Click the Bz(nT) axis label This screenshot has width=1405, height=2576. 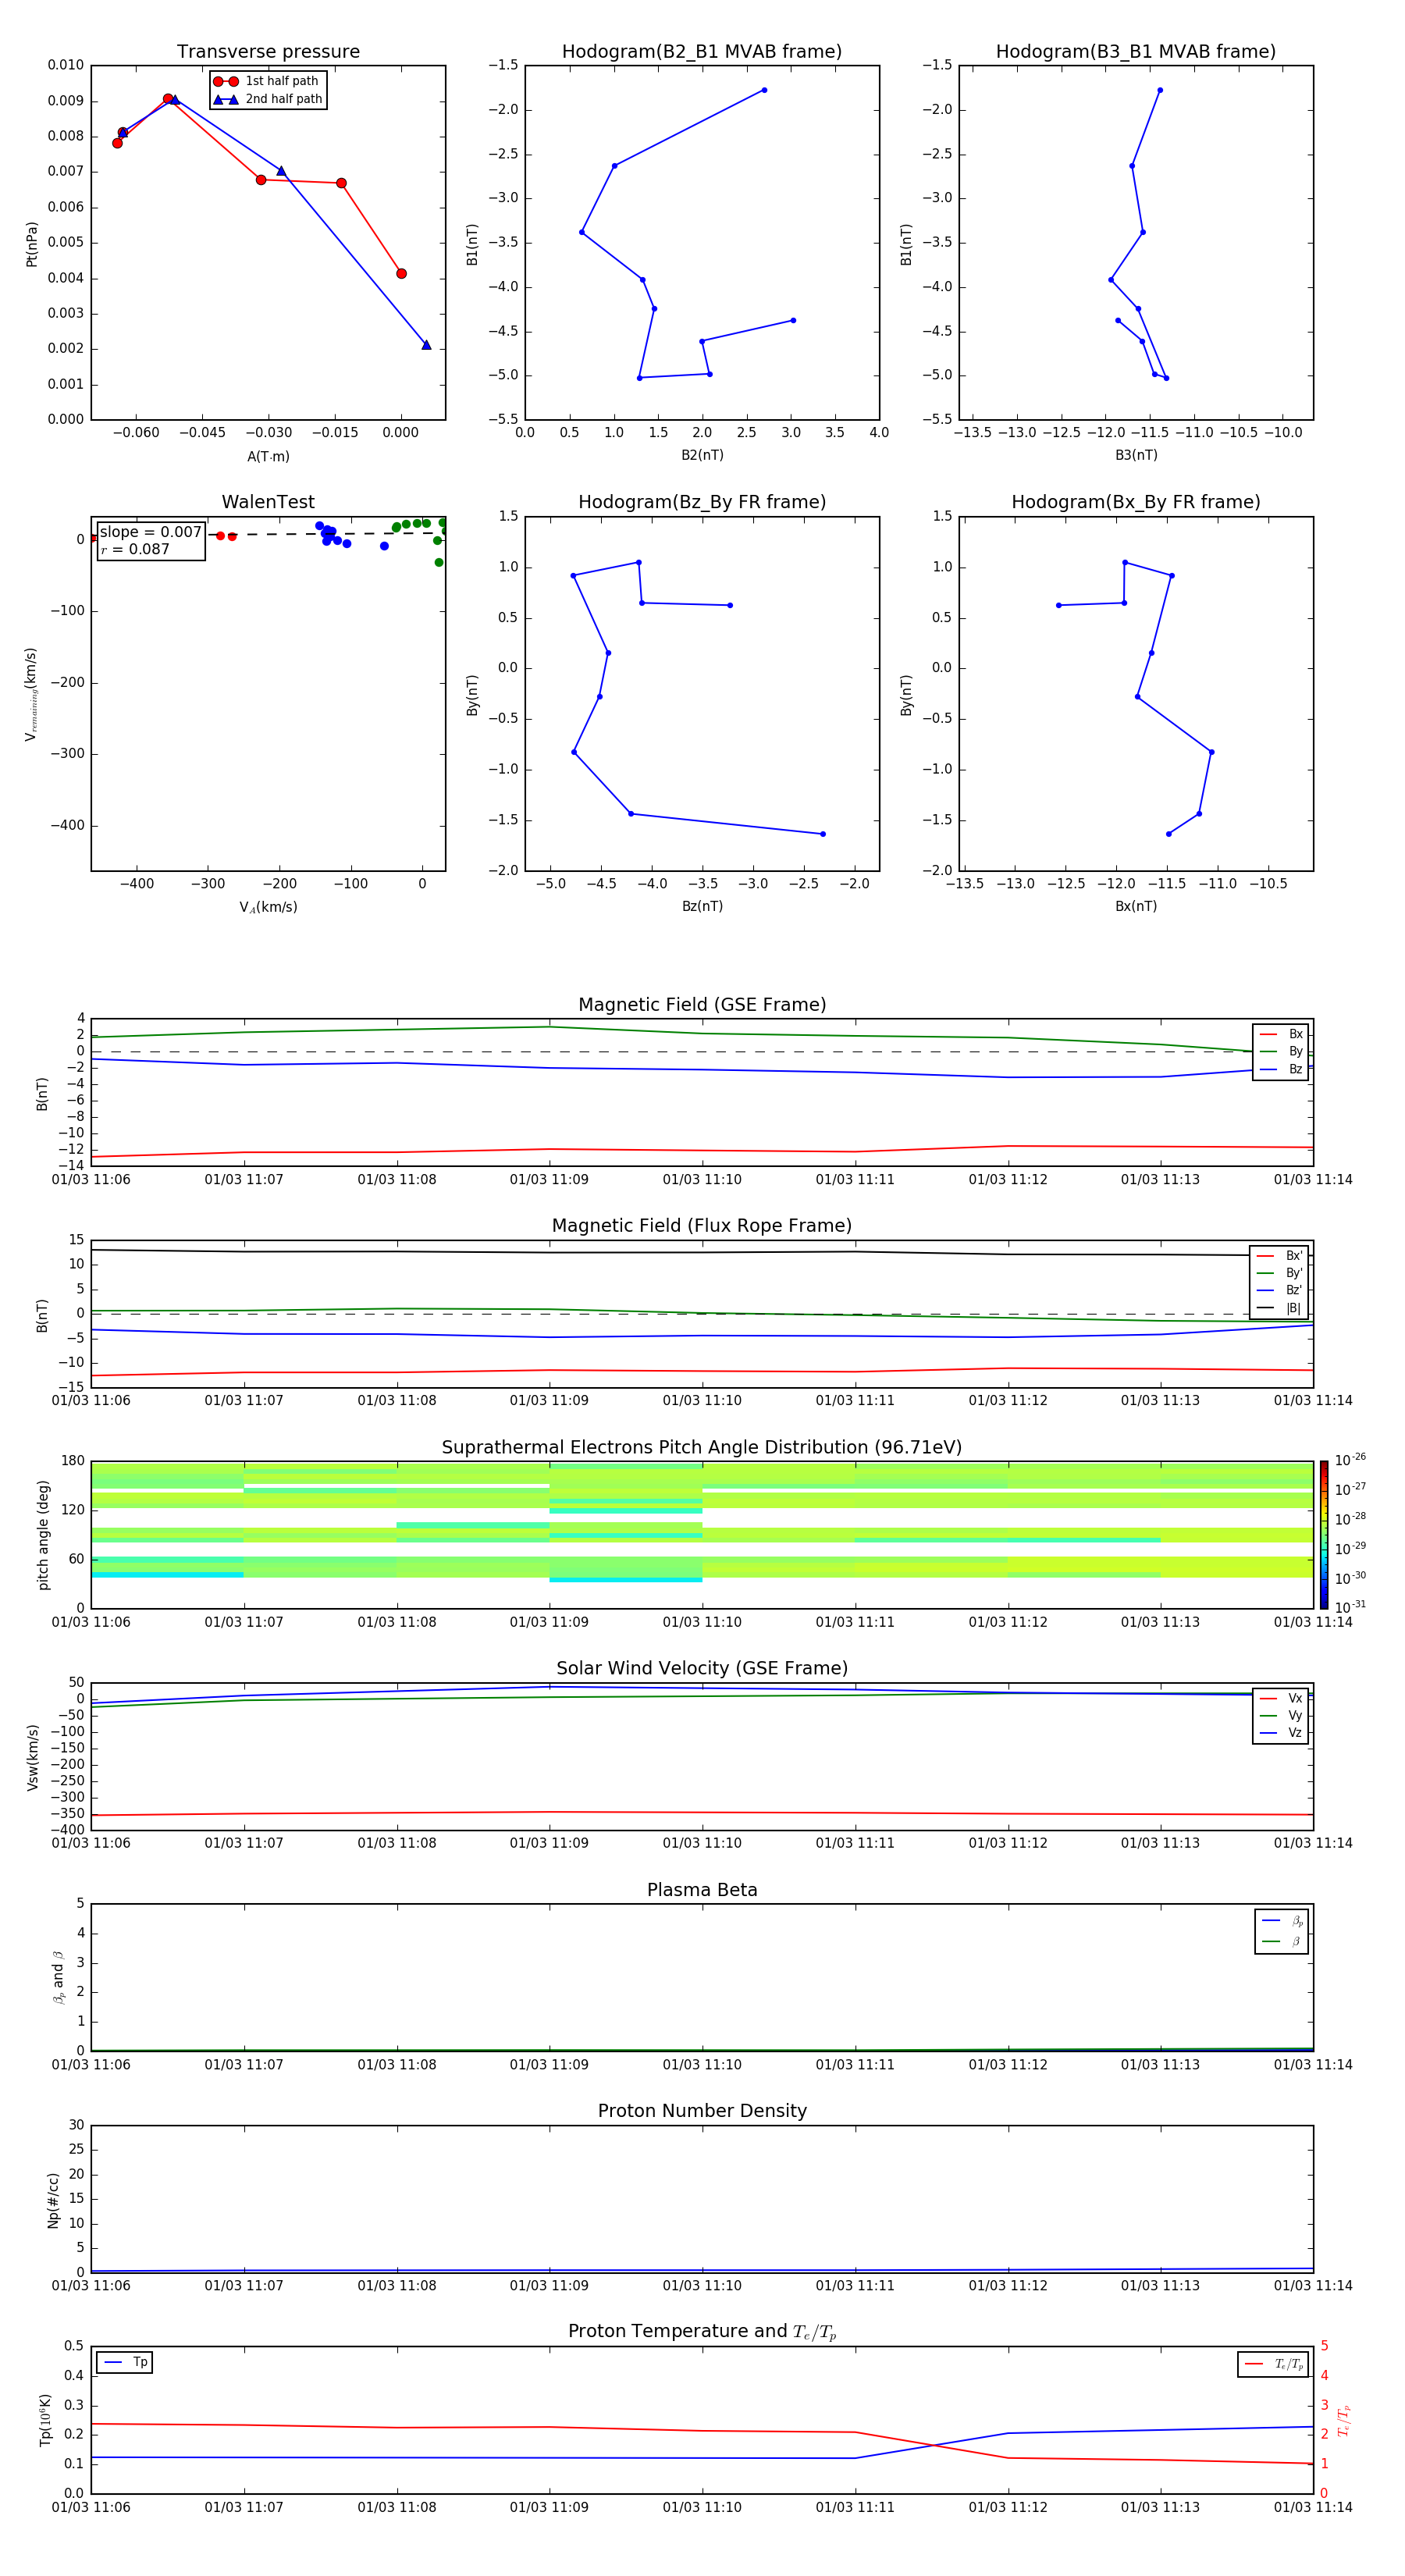coord(702,906)
